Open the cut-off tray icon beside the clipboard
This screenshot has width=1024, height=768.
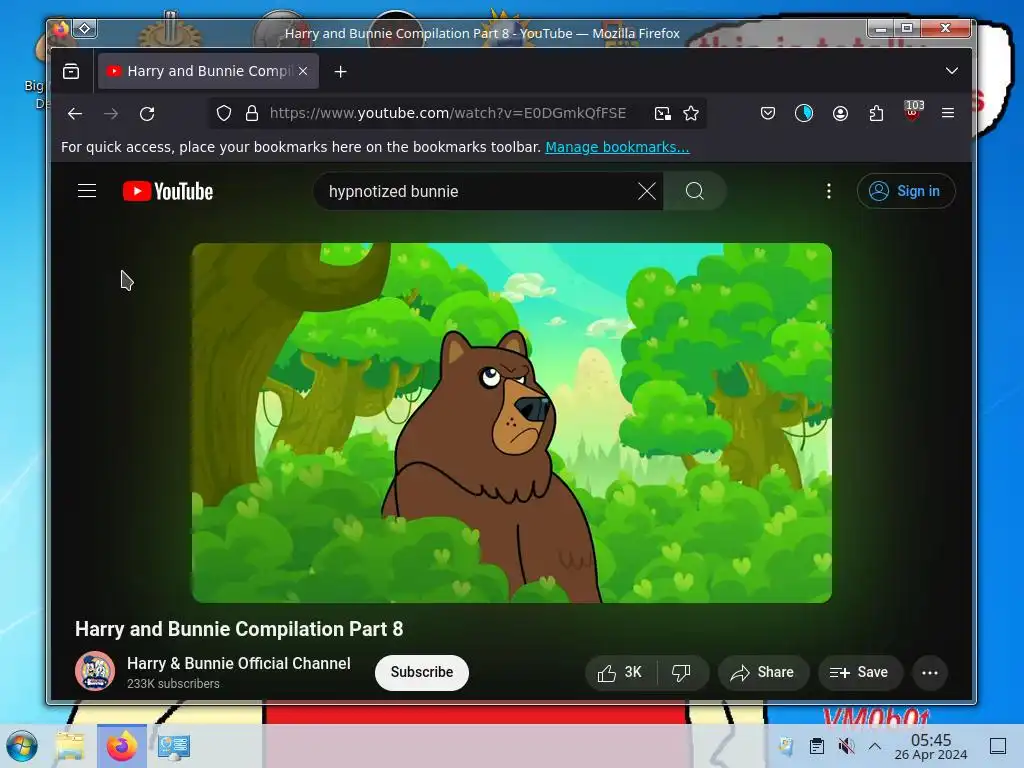point(786,746)
